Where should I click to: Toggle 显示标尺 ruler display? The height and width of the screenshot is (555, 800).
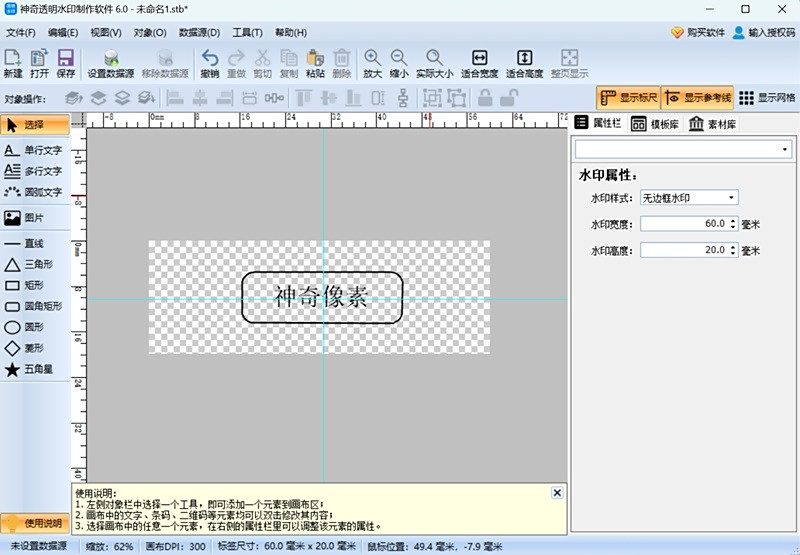tap(628, 97)
